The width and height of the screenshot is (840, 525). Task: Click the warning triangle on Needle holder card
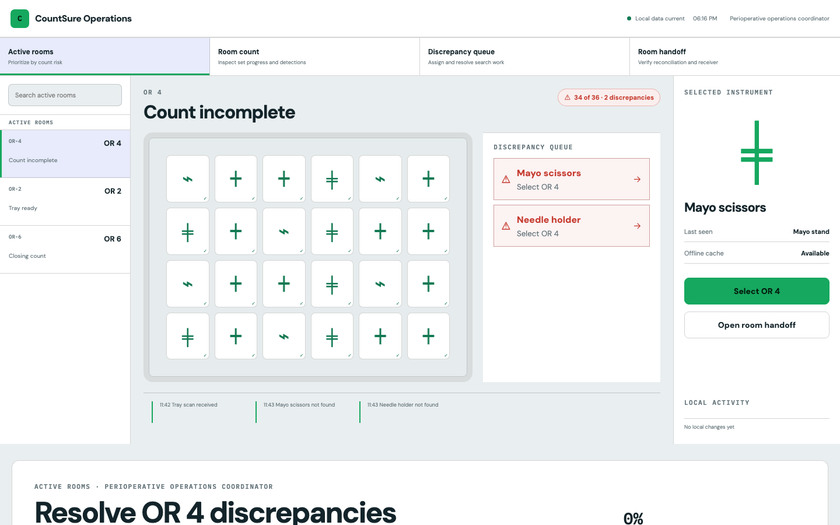tap(506, 226)
